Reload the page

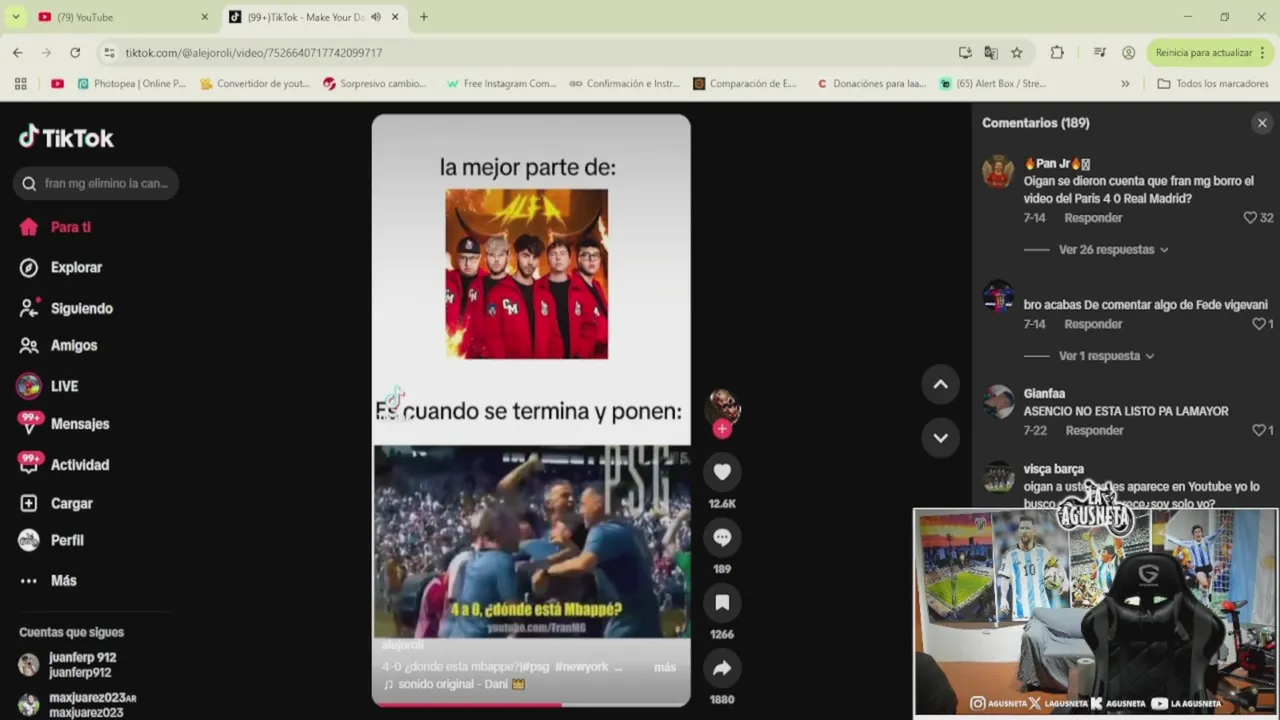point(75,52)
